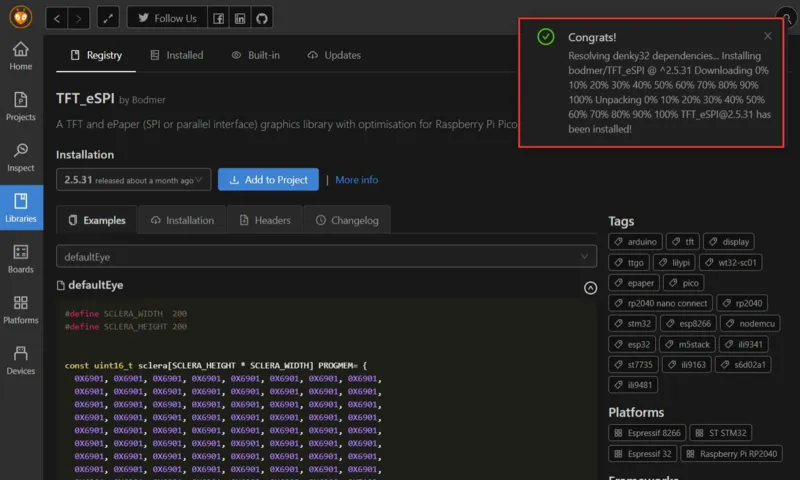Click the expand view arrows icon
Image resolution: width=800 pixels, height=480 pixels.
coord(108,19)
